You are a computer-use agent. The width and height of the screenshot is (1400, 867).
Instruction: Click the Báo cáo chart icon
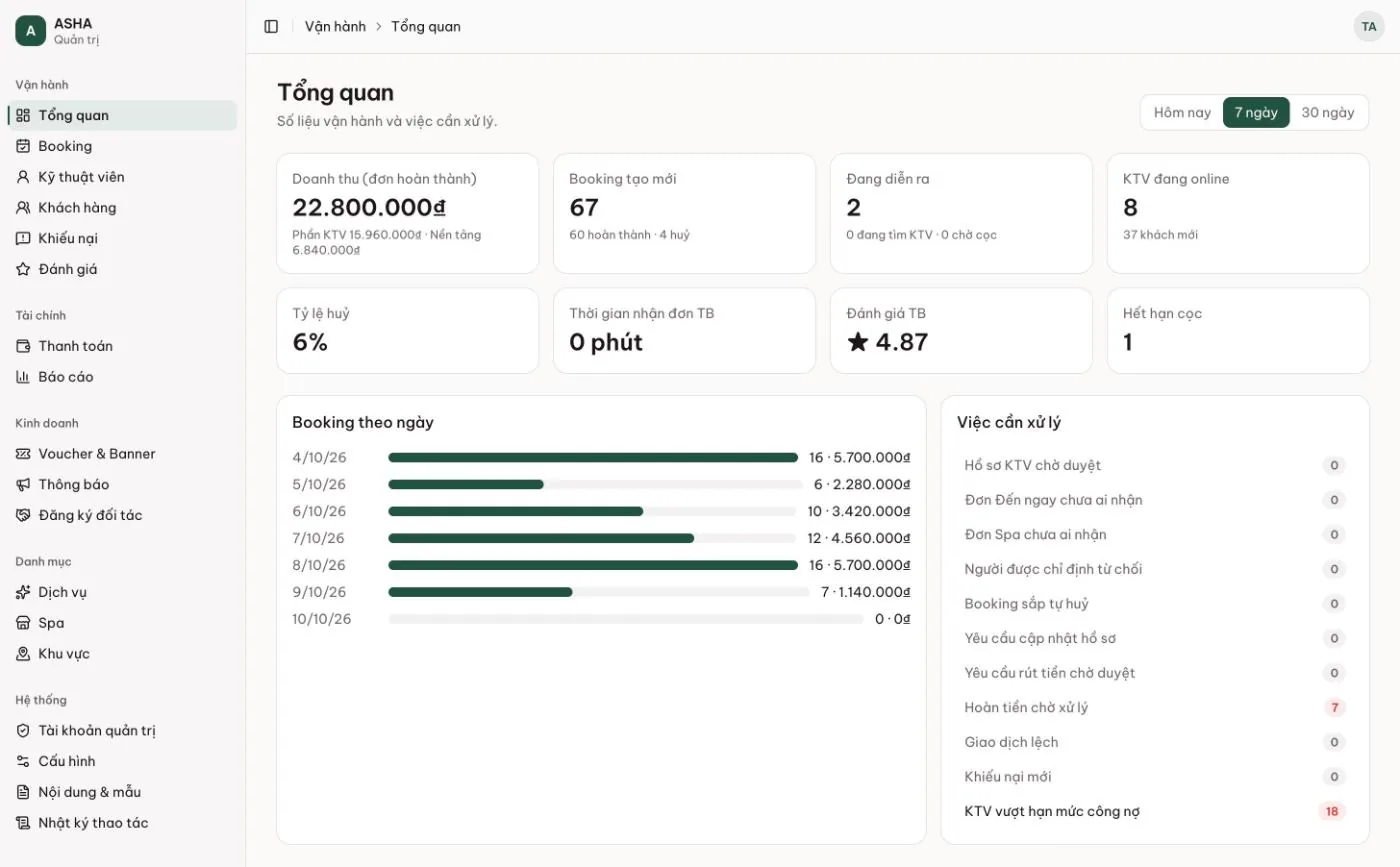tap(23, 377)
